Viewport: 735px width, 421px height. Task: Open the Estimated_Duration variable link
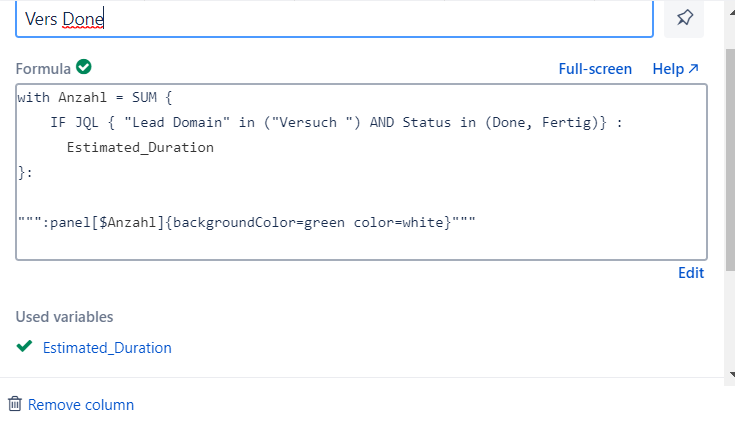click(107, 348)
